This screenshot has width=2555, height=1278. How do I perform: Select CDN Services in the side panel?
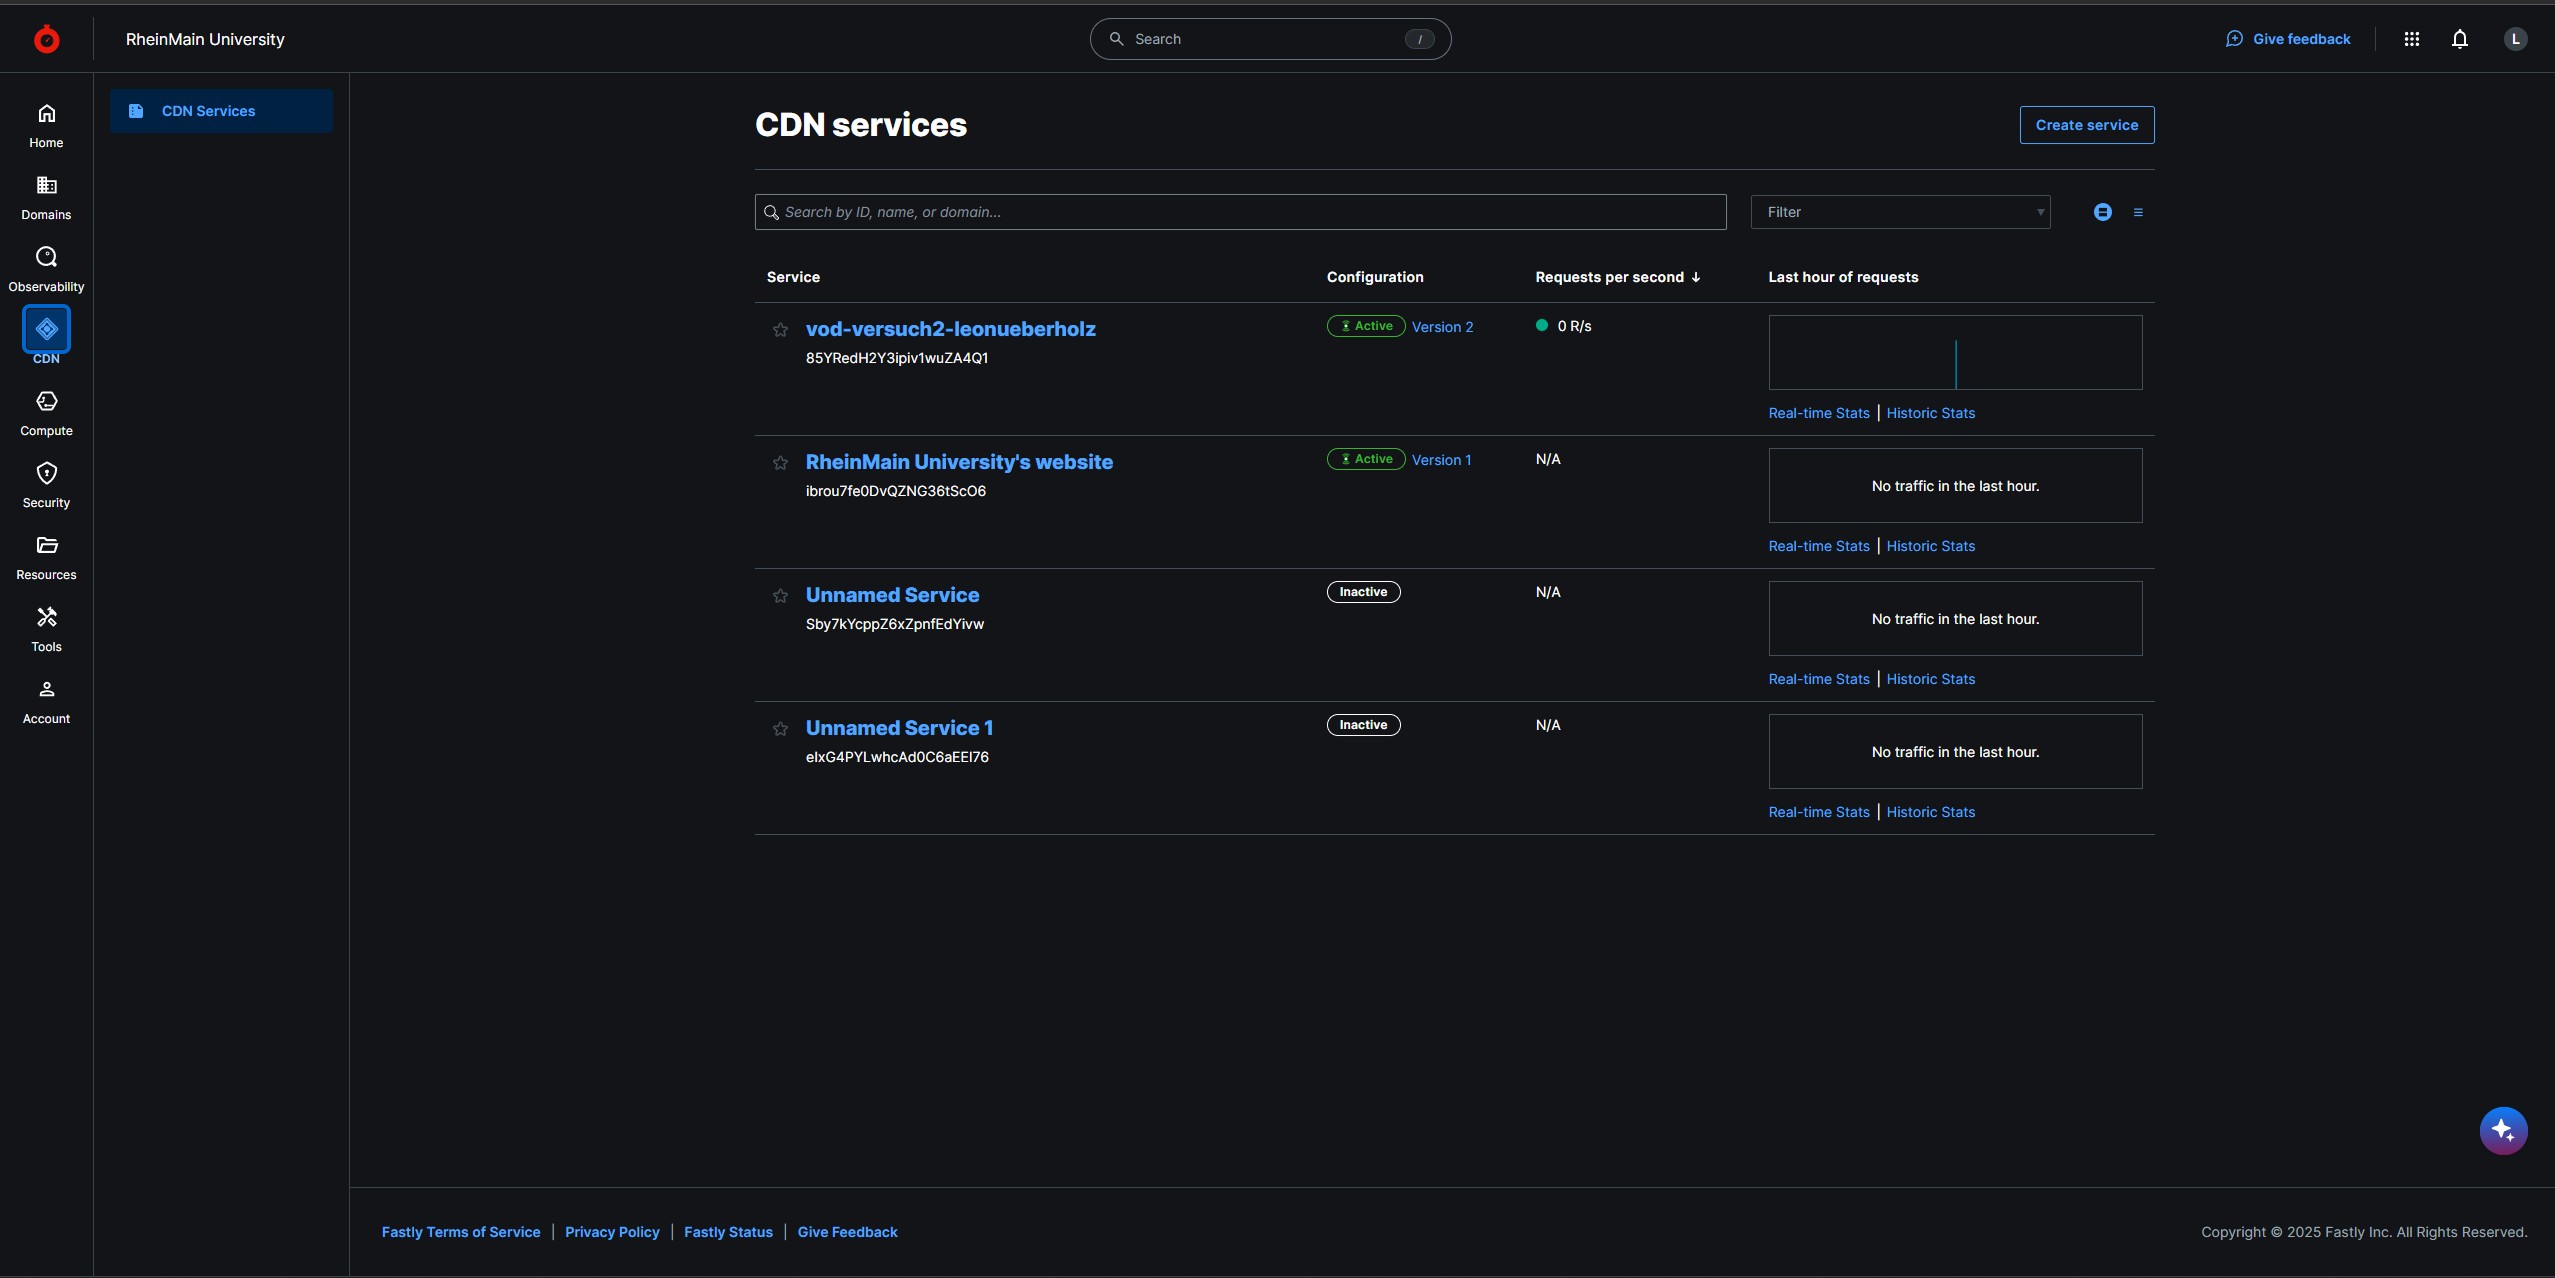tap(221, 111)
